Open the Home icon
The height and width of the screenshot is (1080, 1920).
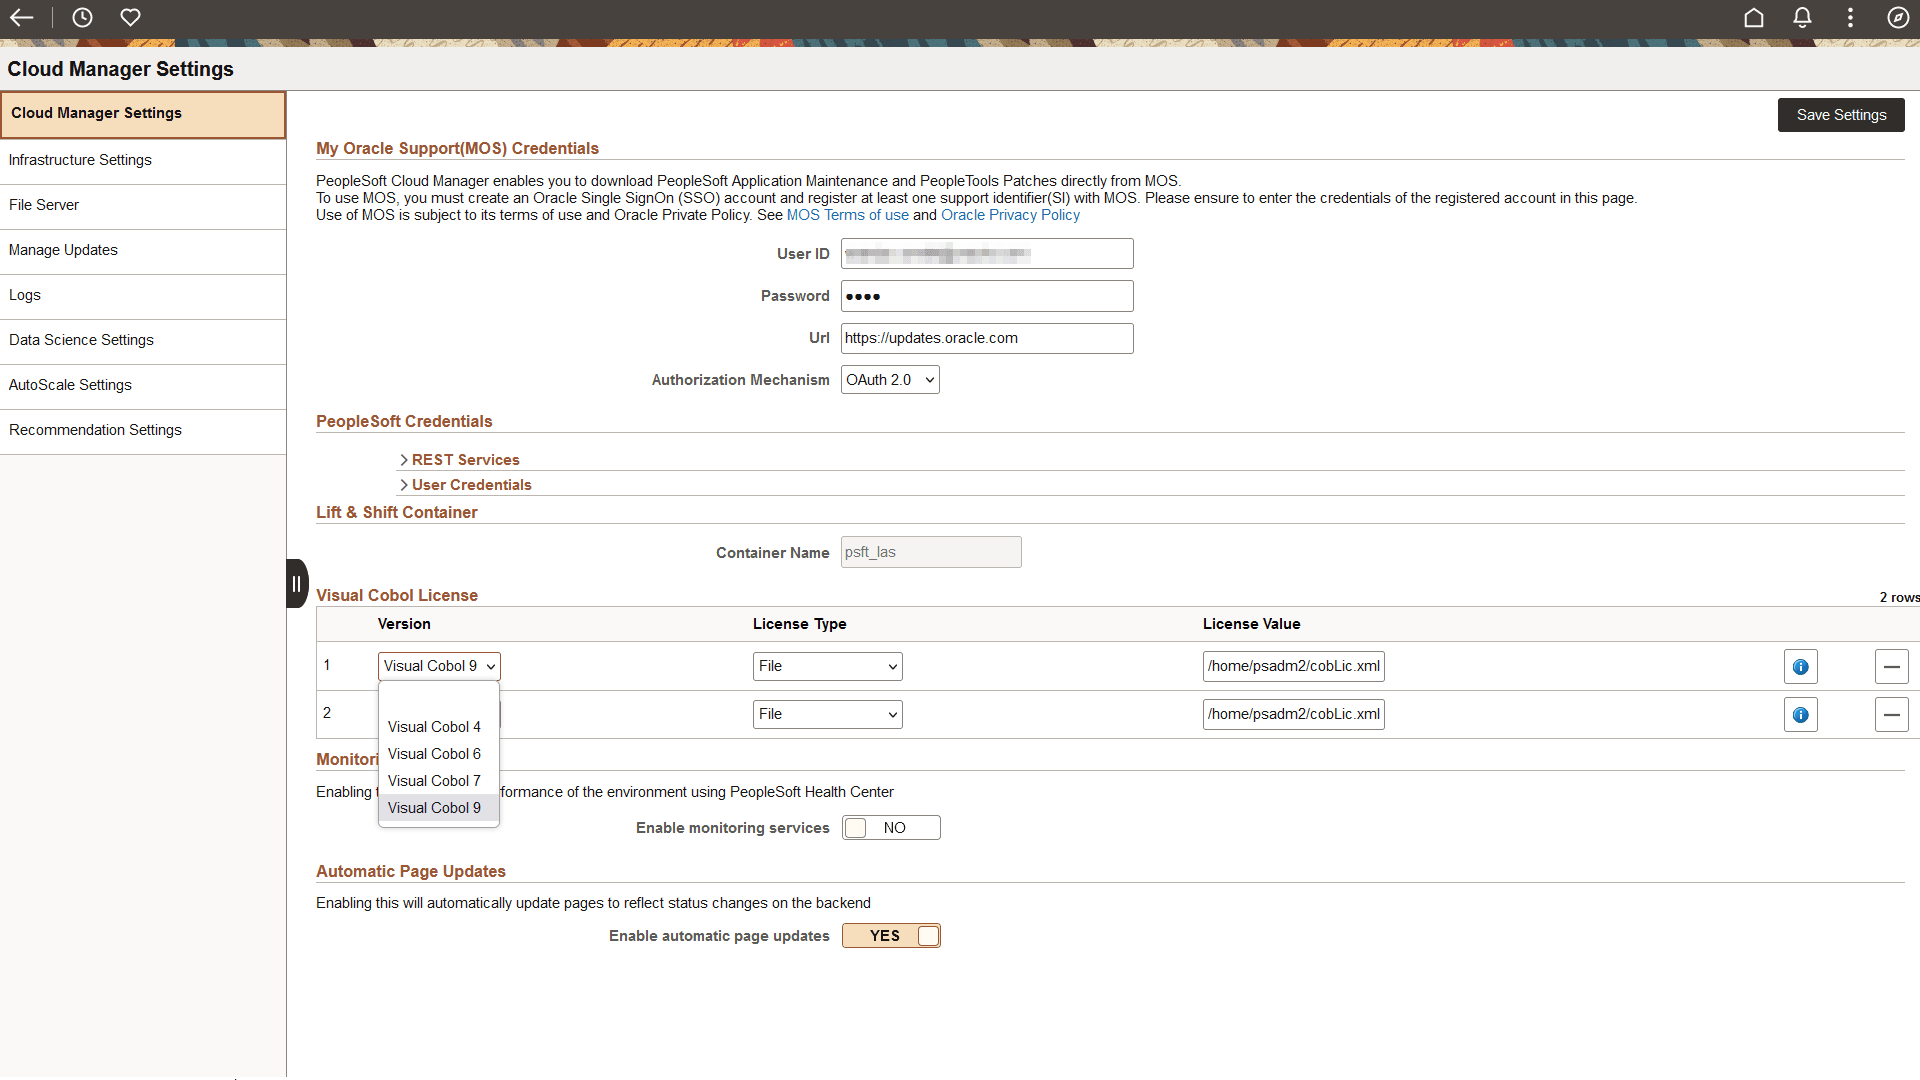click(x=1754, y=17)
